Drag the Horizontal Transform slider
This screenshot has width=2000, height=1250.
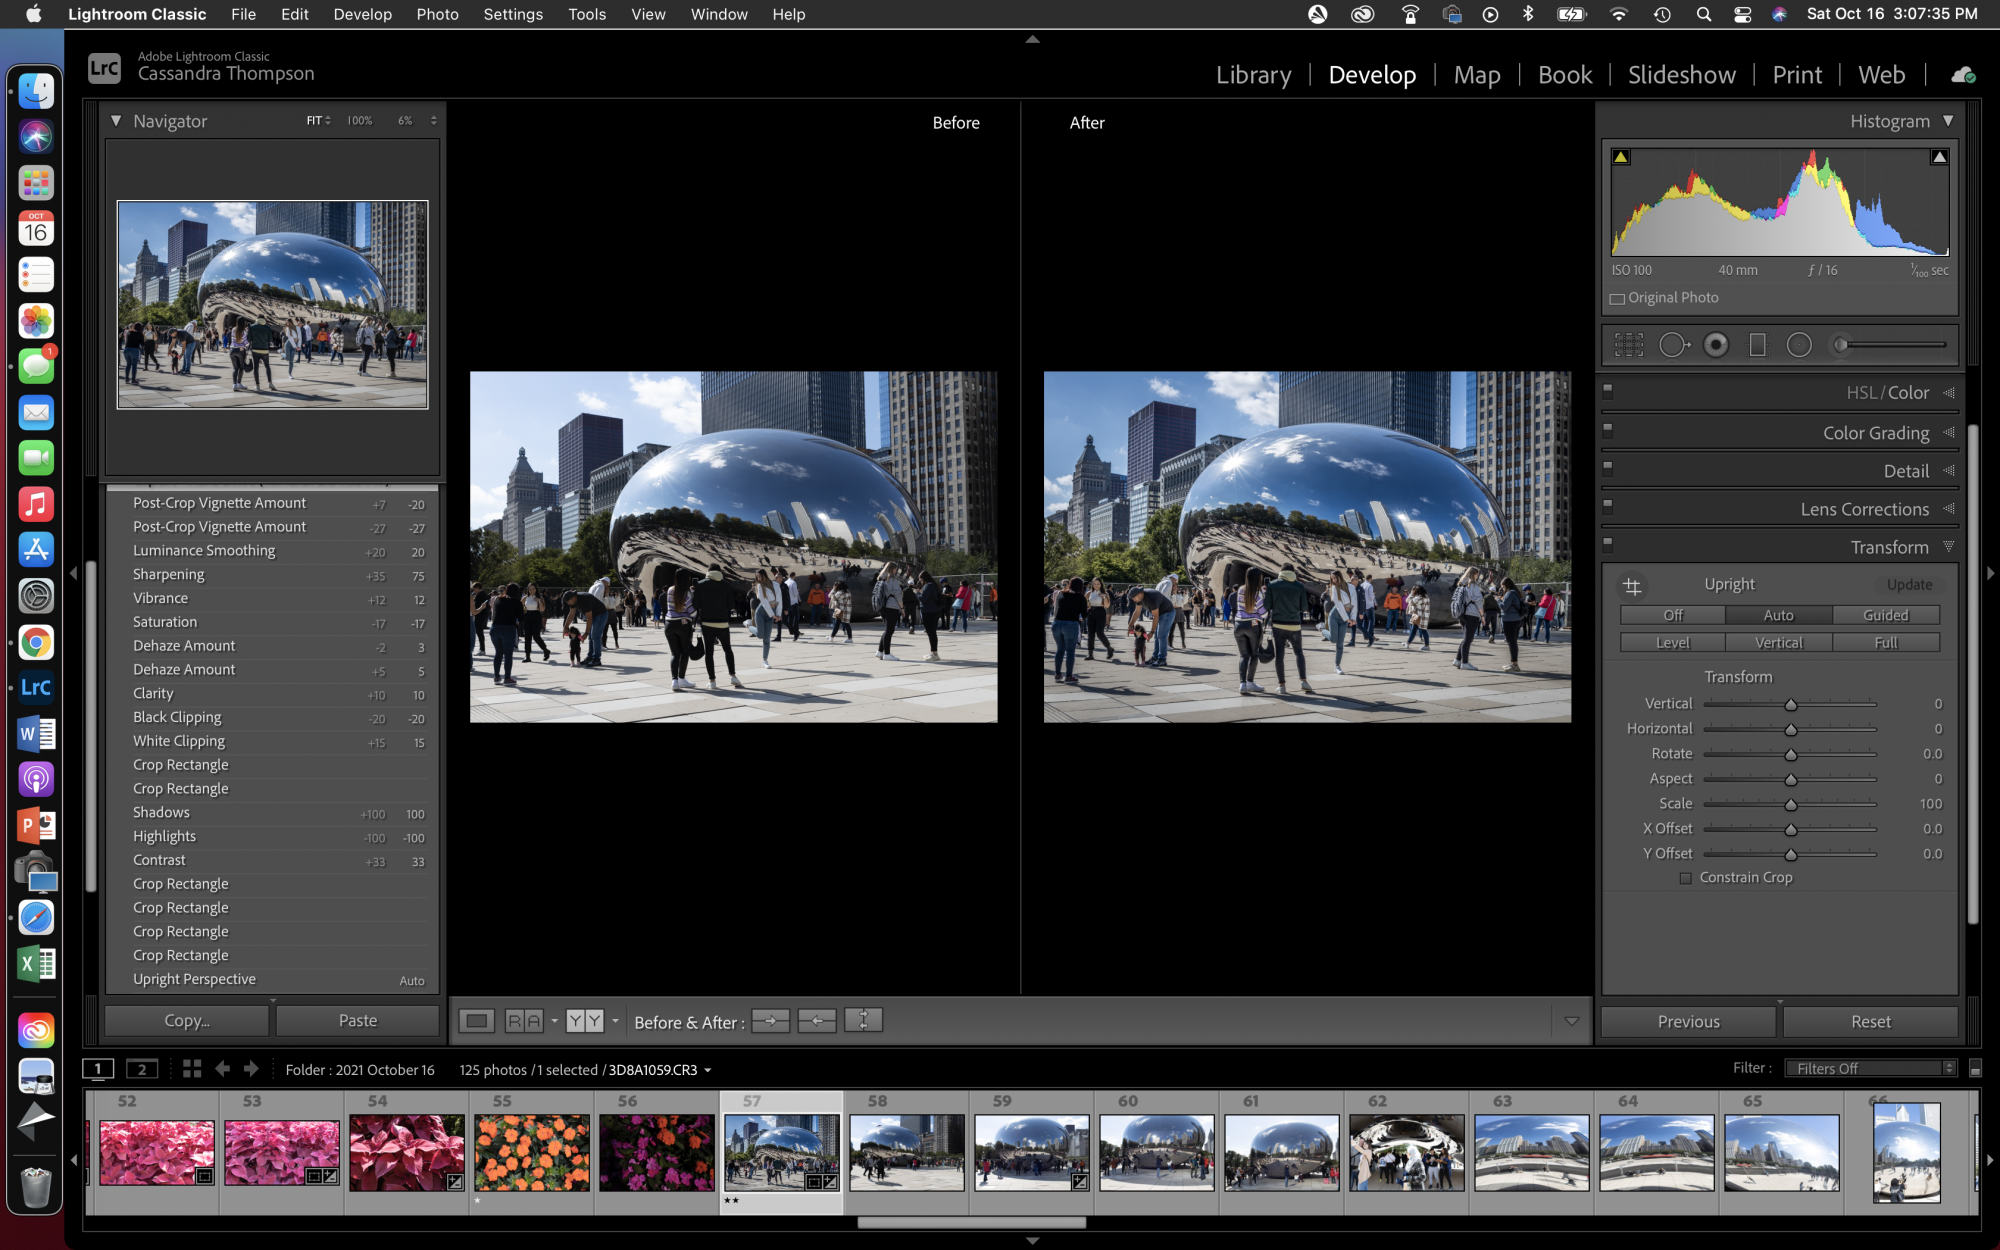click(1790, 727)
